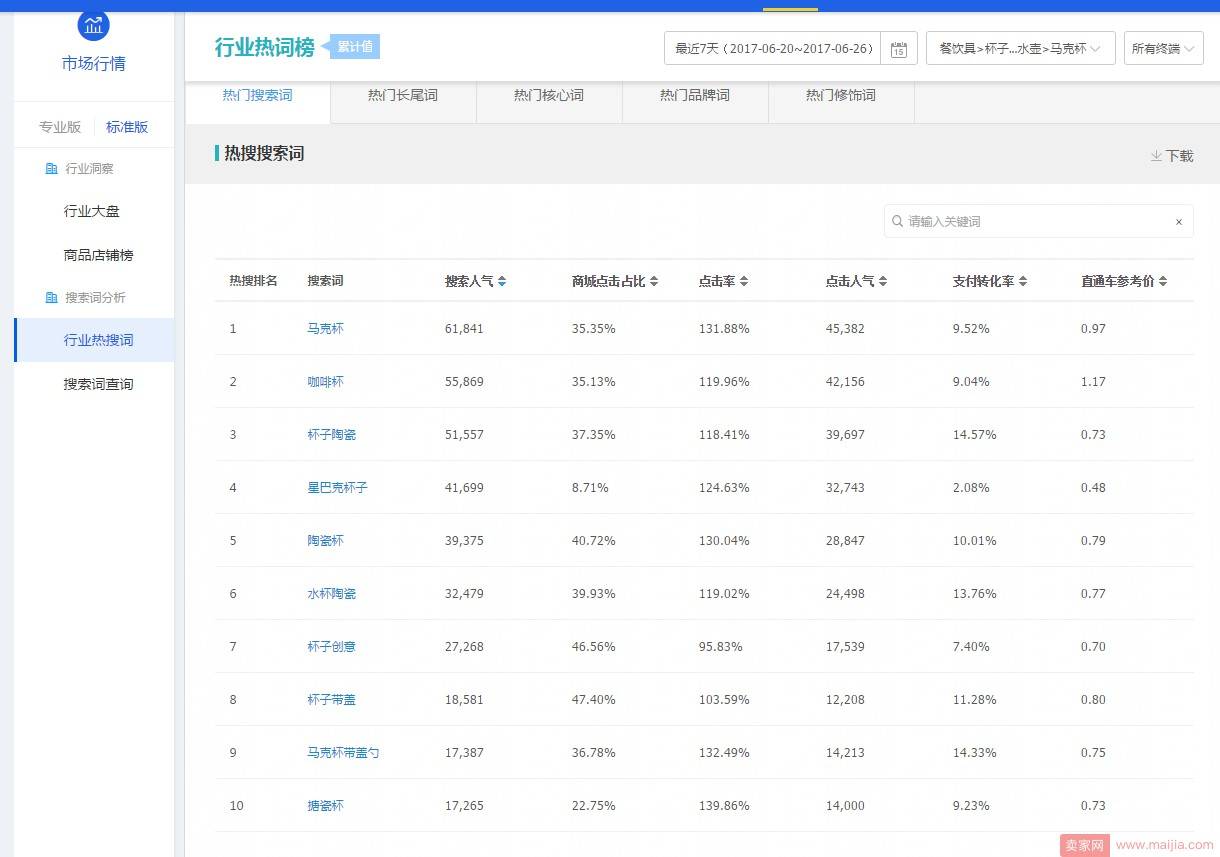Open the date range calendar icon
The height and width of the screenshot is (857, 1220).
[898, 49]
